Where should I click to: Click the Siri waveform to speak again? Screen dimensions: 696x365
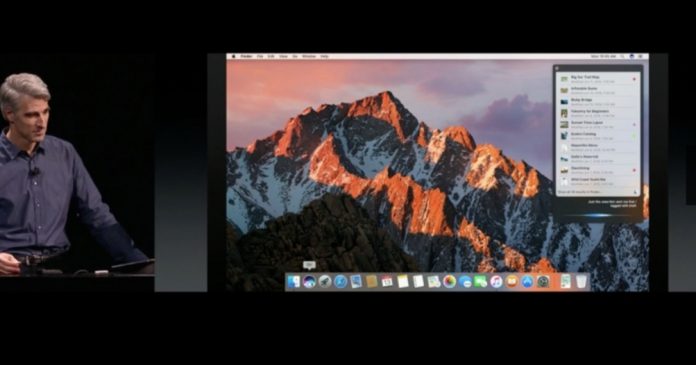point(597,215)
